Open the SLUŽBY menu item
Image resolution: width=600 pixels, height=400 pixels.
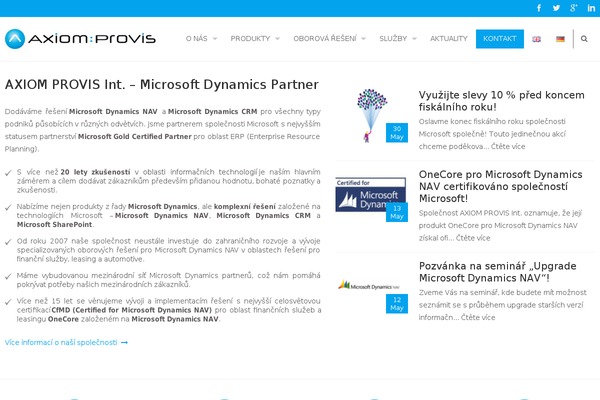tap(393, 39)
